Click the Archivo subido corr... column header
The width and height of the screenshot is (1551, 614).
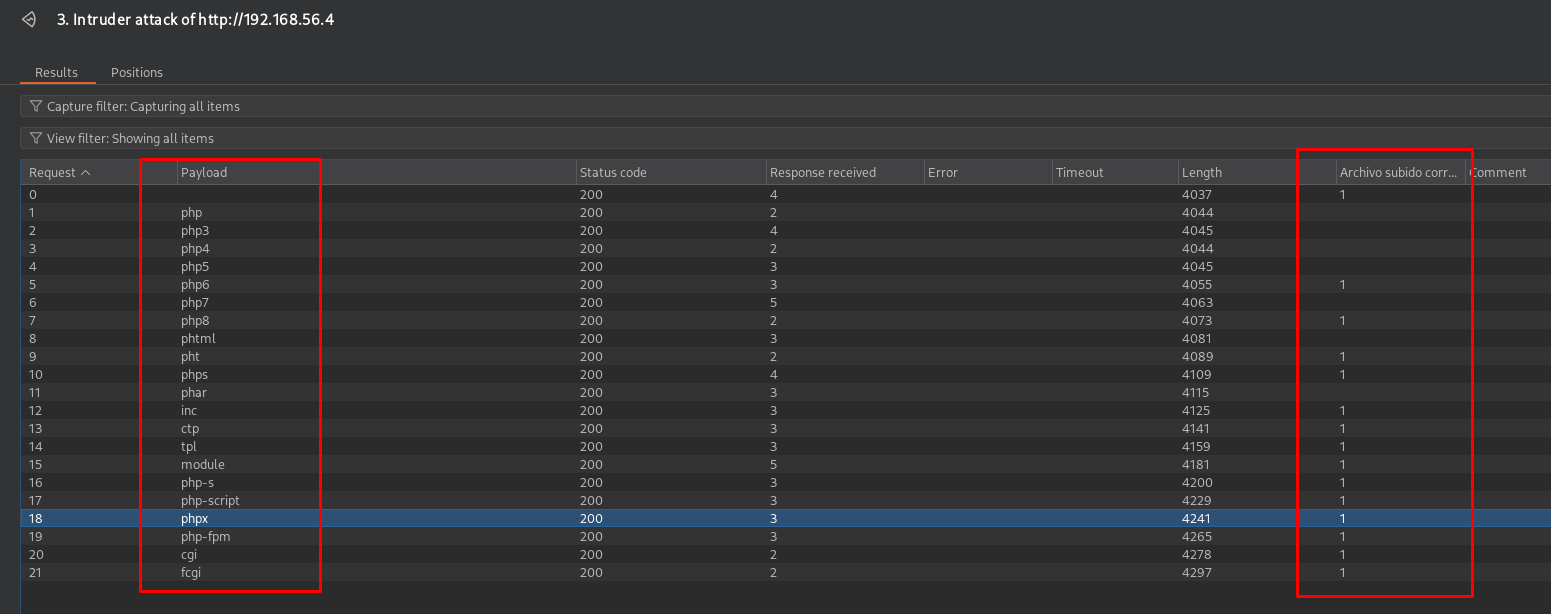click(1398, 172)
